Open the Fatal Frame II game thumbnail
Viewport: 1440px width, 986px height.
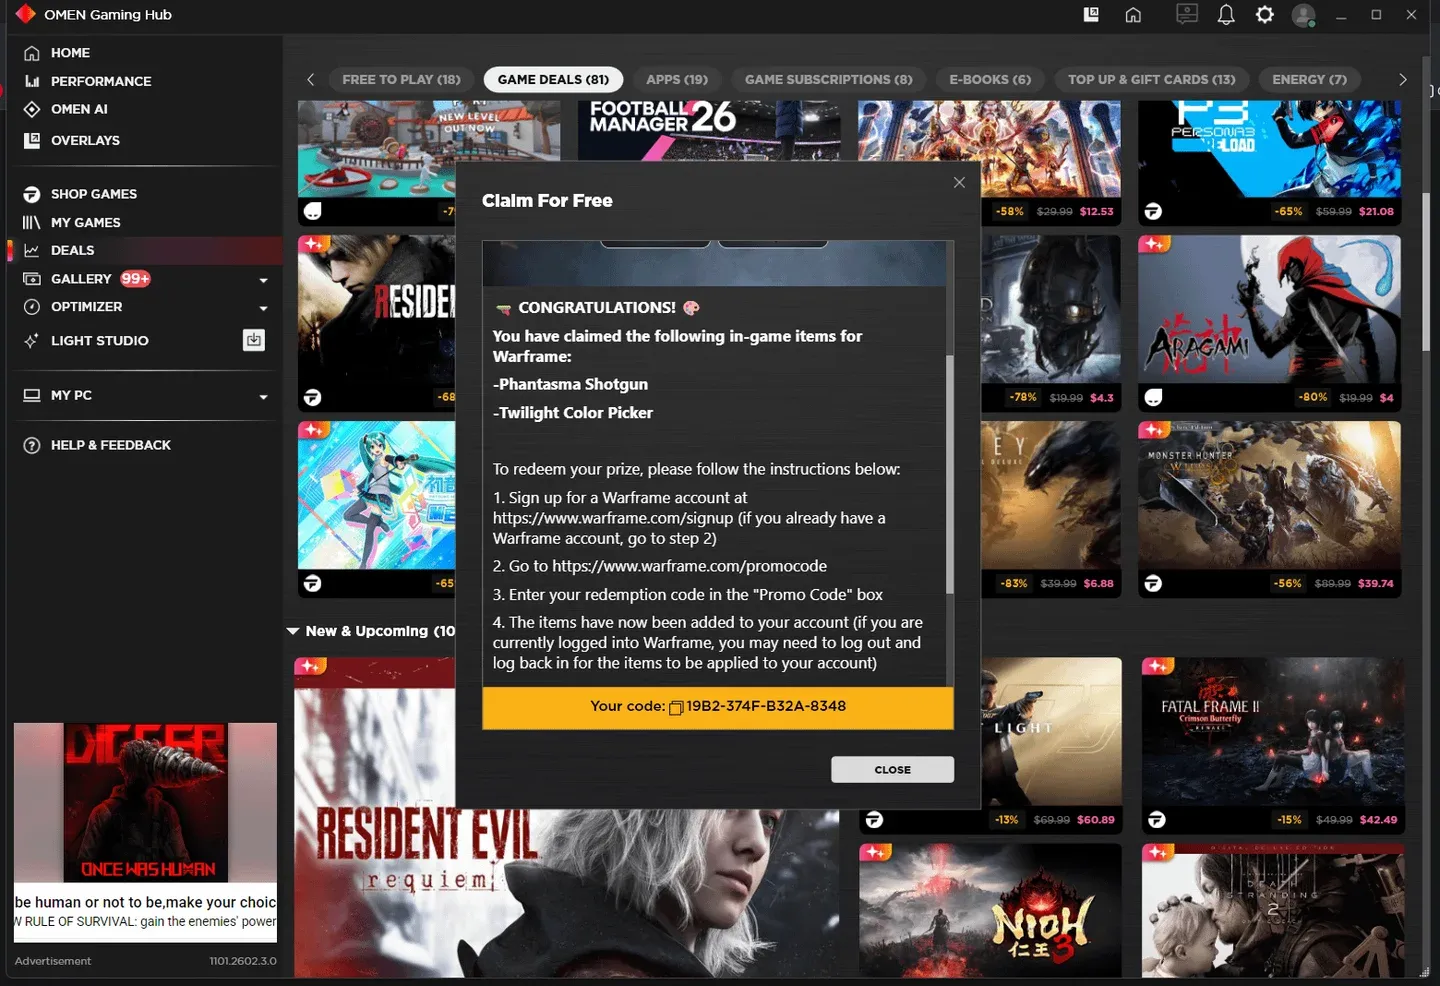click(x=1272, y=732)
